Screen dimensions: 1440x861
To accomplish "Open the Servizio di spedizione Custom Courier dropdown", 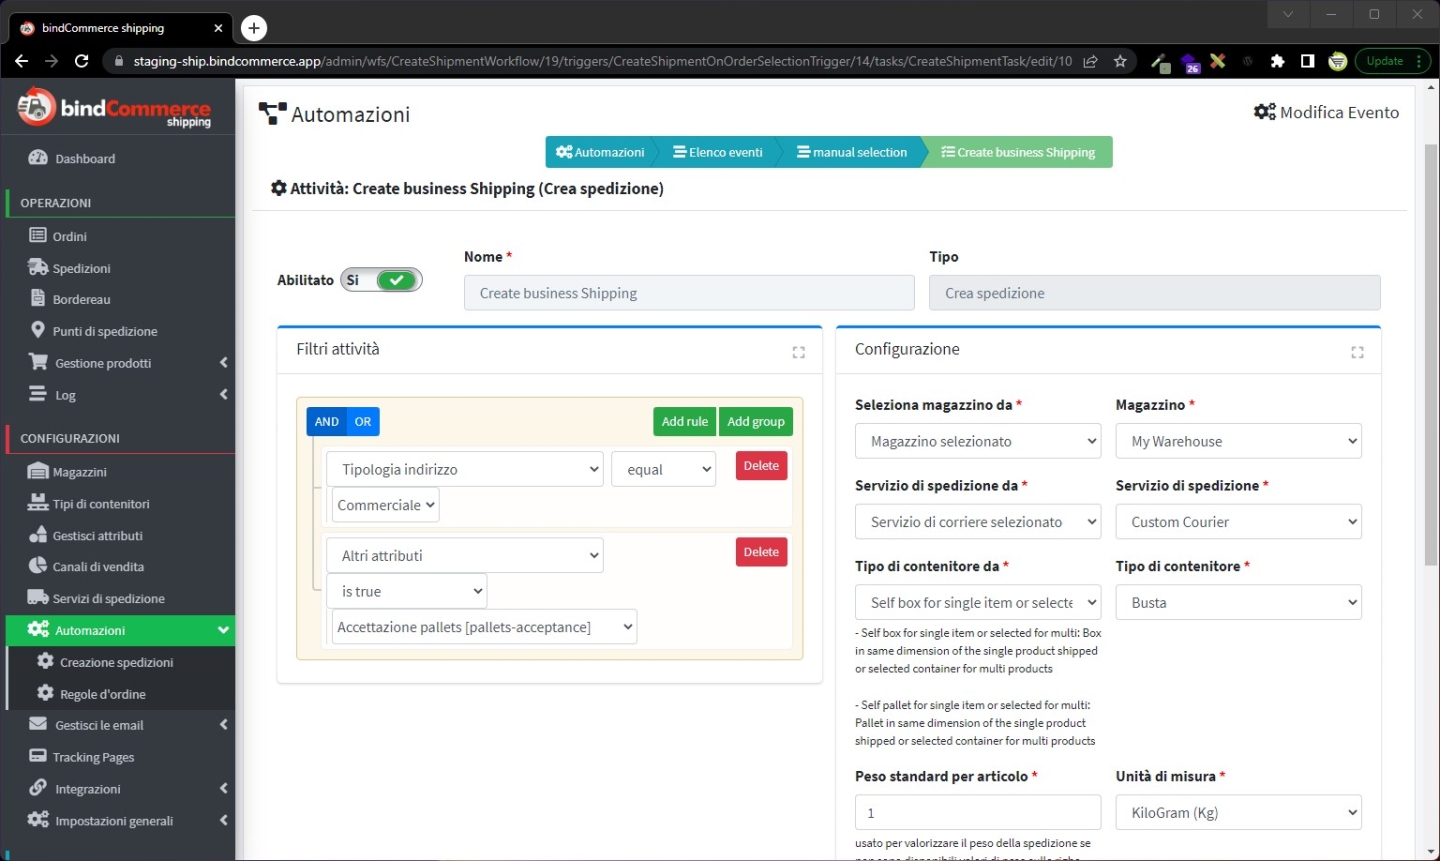I will [1238, 522].
